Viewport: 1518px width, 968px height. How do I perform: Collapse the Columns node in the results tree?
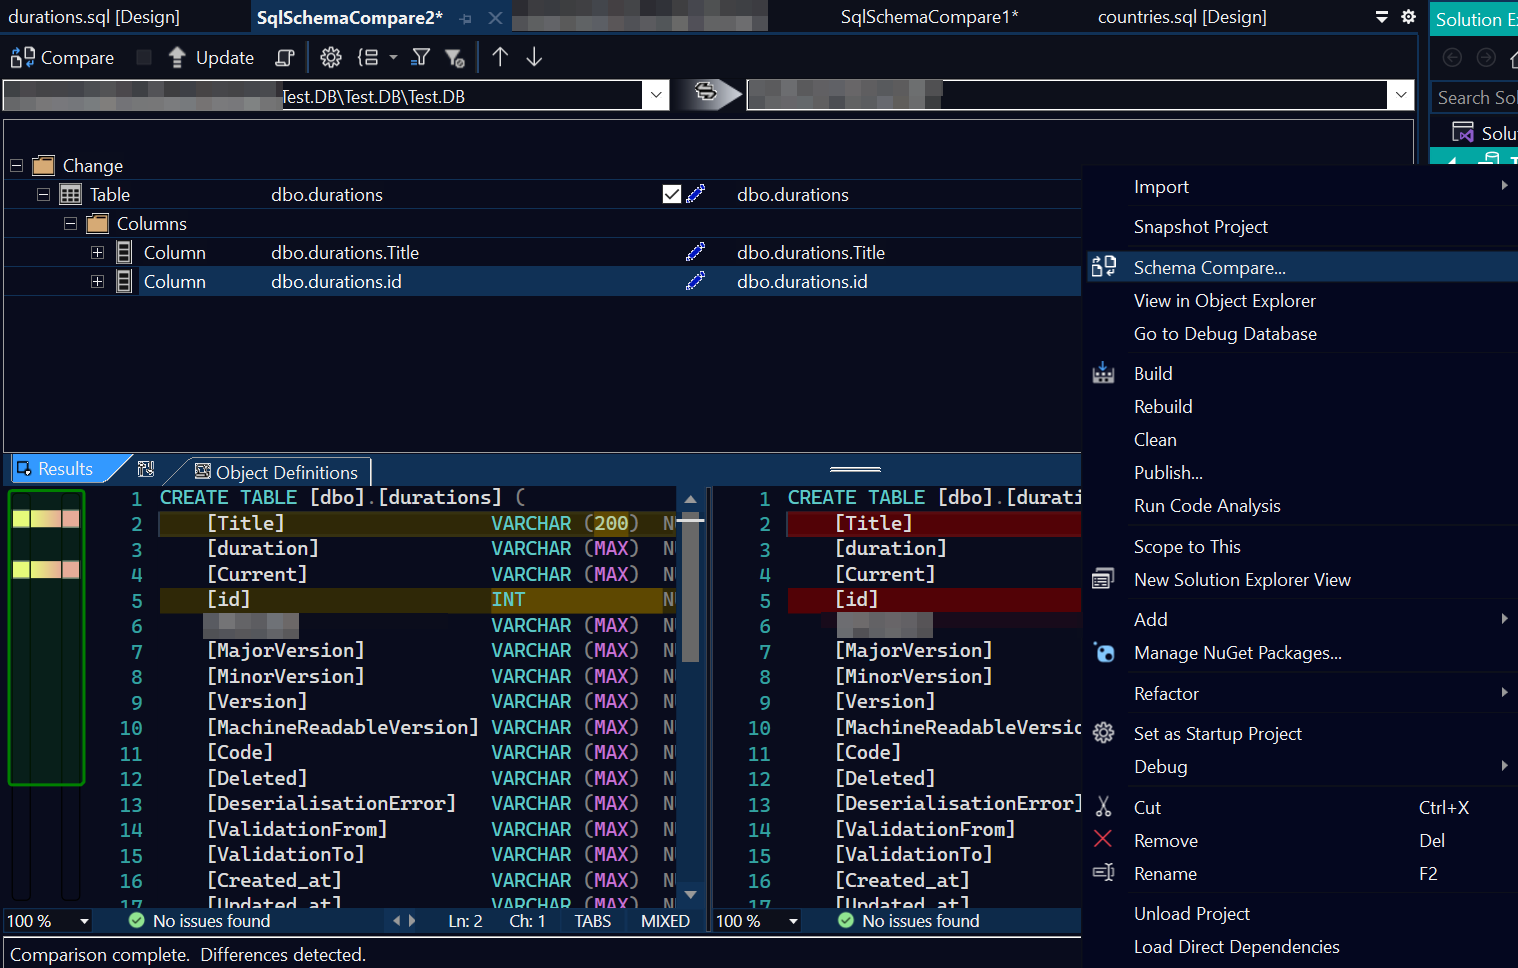tap(69, 223)
